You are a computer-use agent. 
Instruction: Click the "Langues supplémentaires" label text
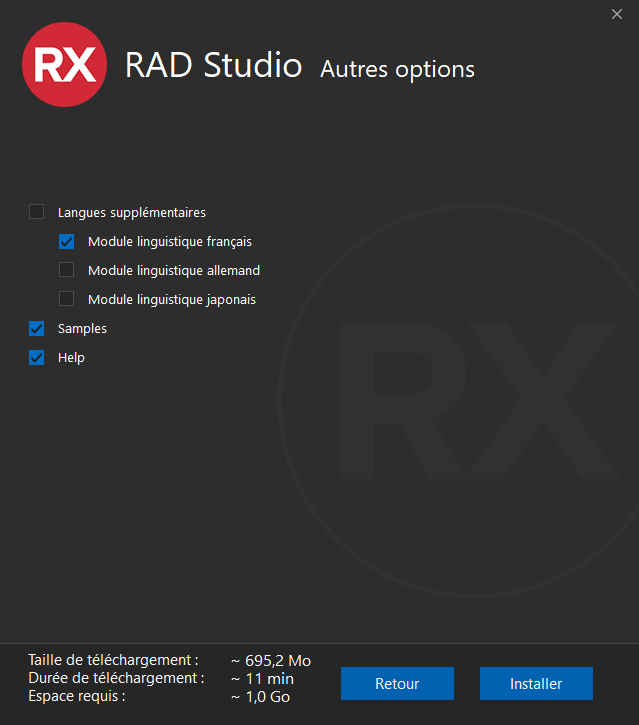(132, 212)
